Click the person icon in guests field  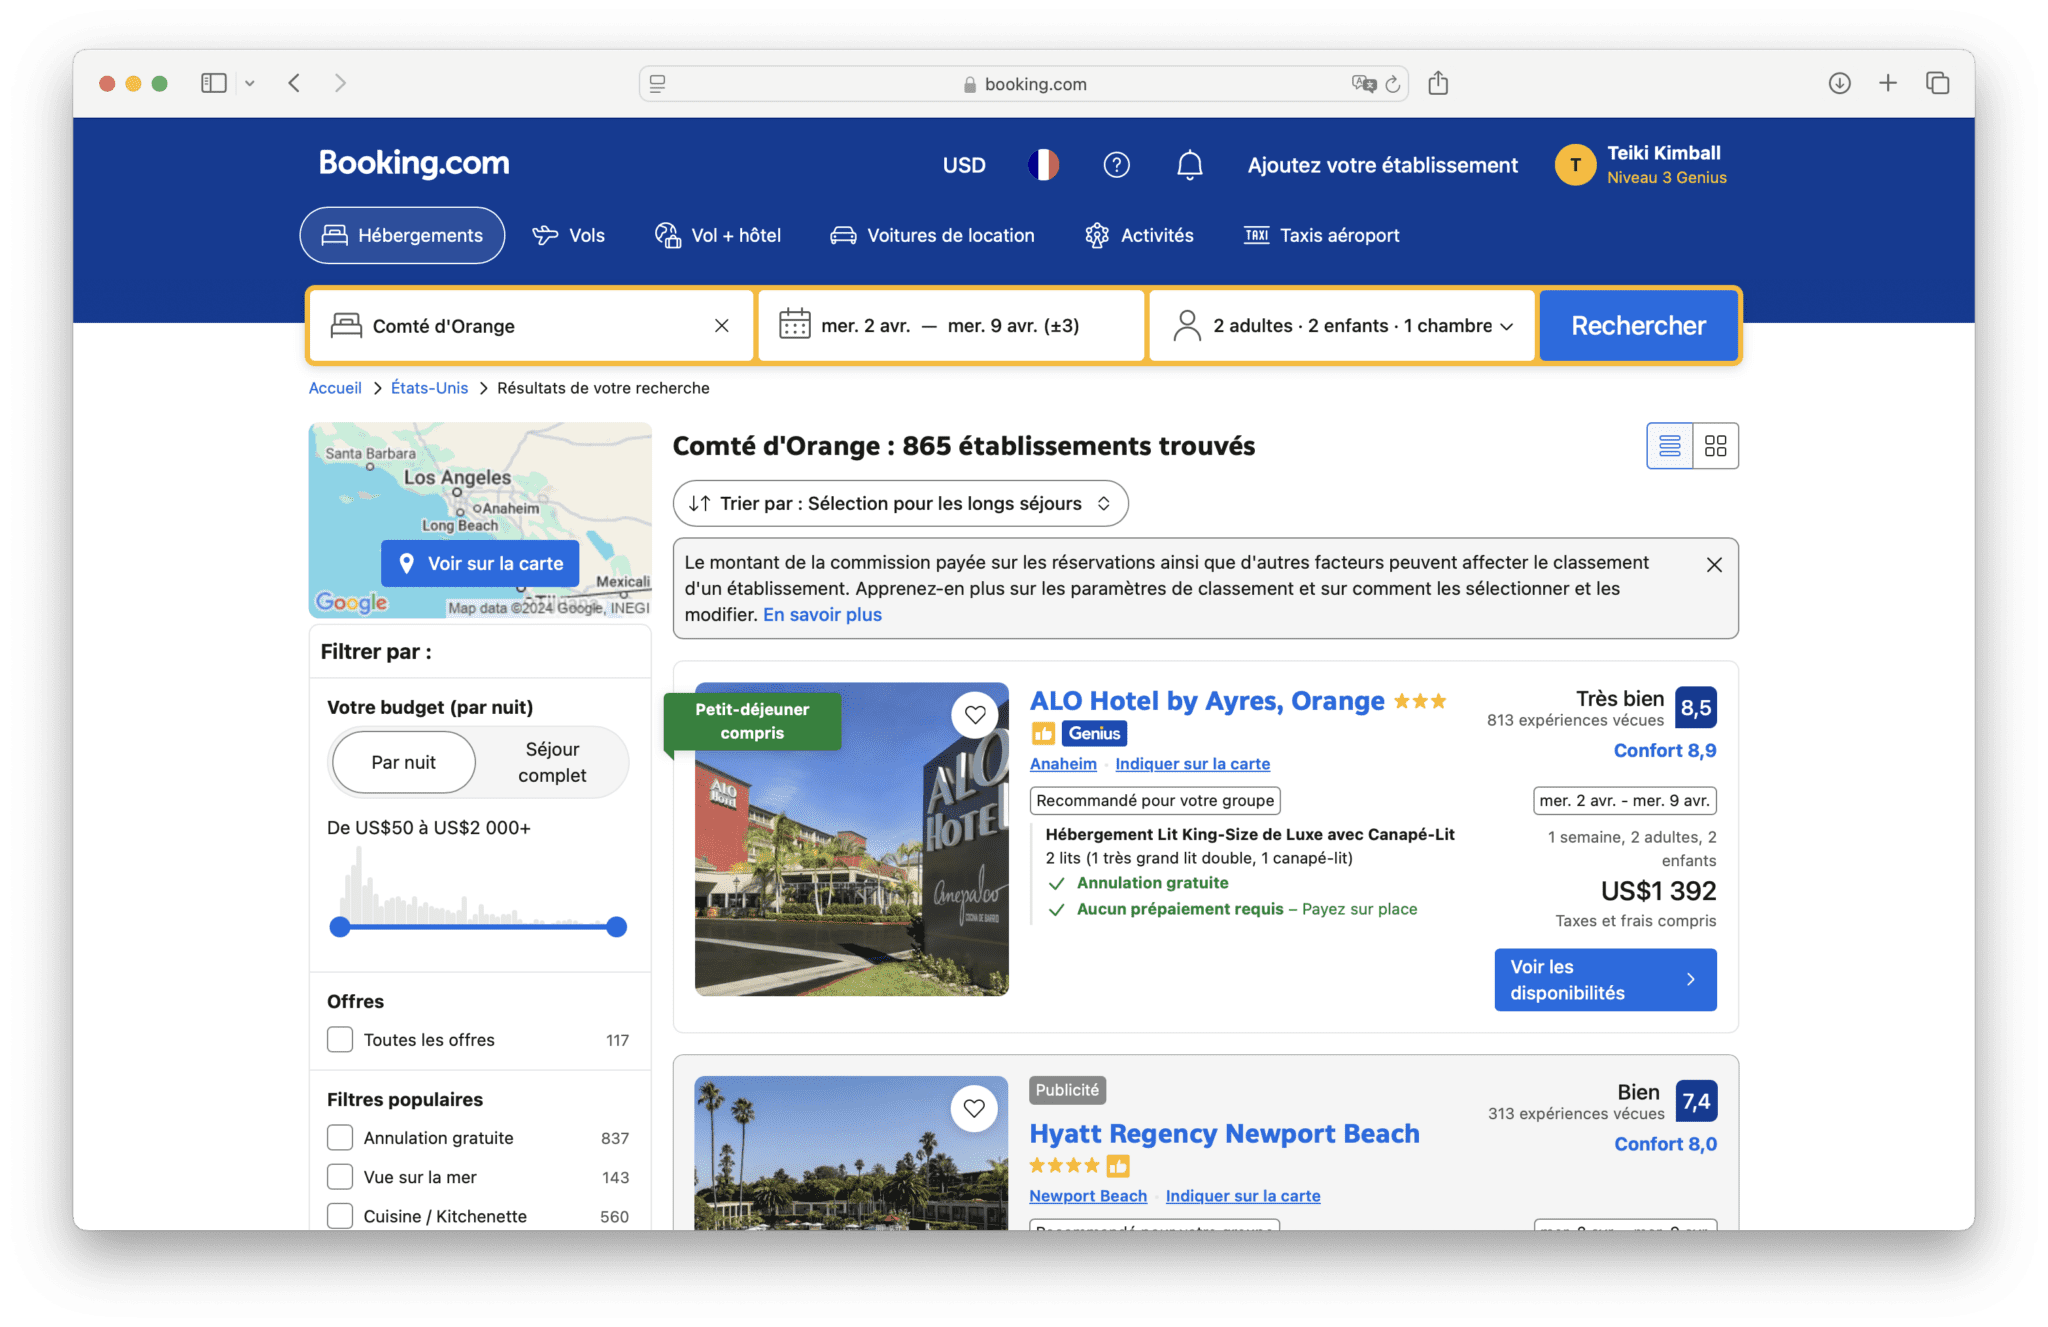click(1187, 325)
